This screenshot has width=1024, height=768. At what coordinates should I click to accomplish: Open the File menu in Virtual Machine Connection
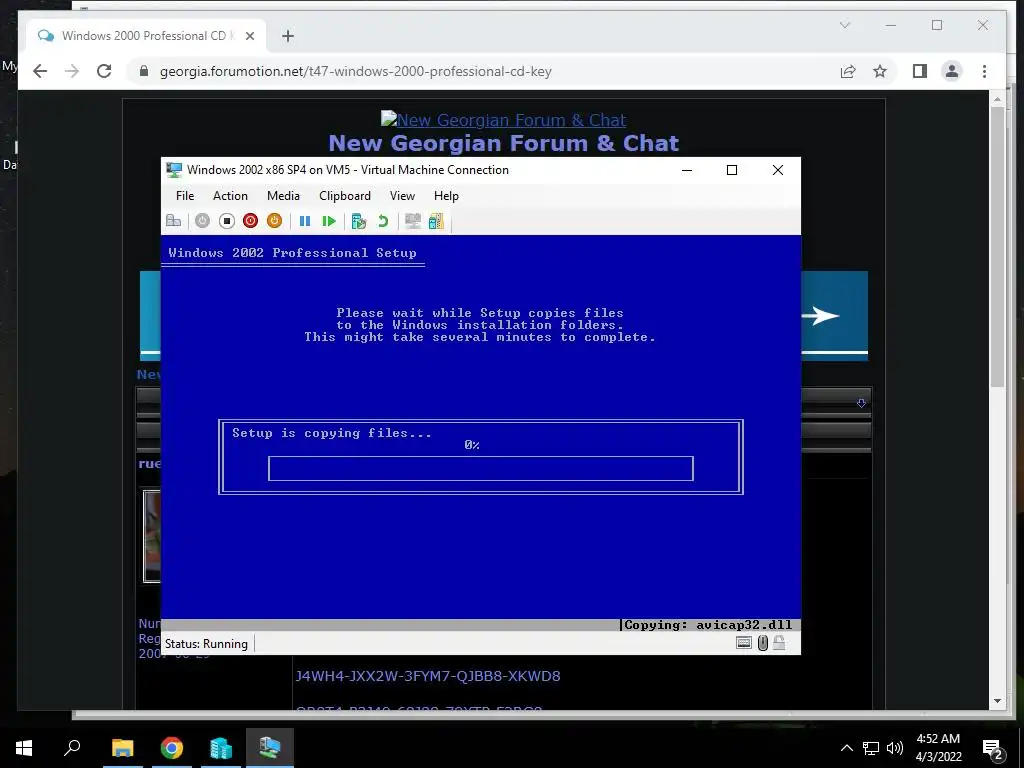pyautogui.click(x=185, y=196)
